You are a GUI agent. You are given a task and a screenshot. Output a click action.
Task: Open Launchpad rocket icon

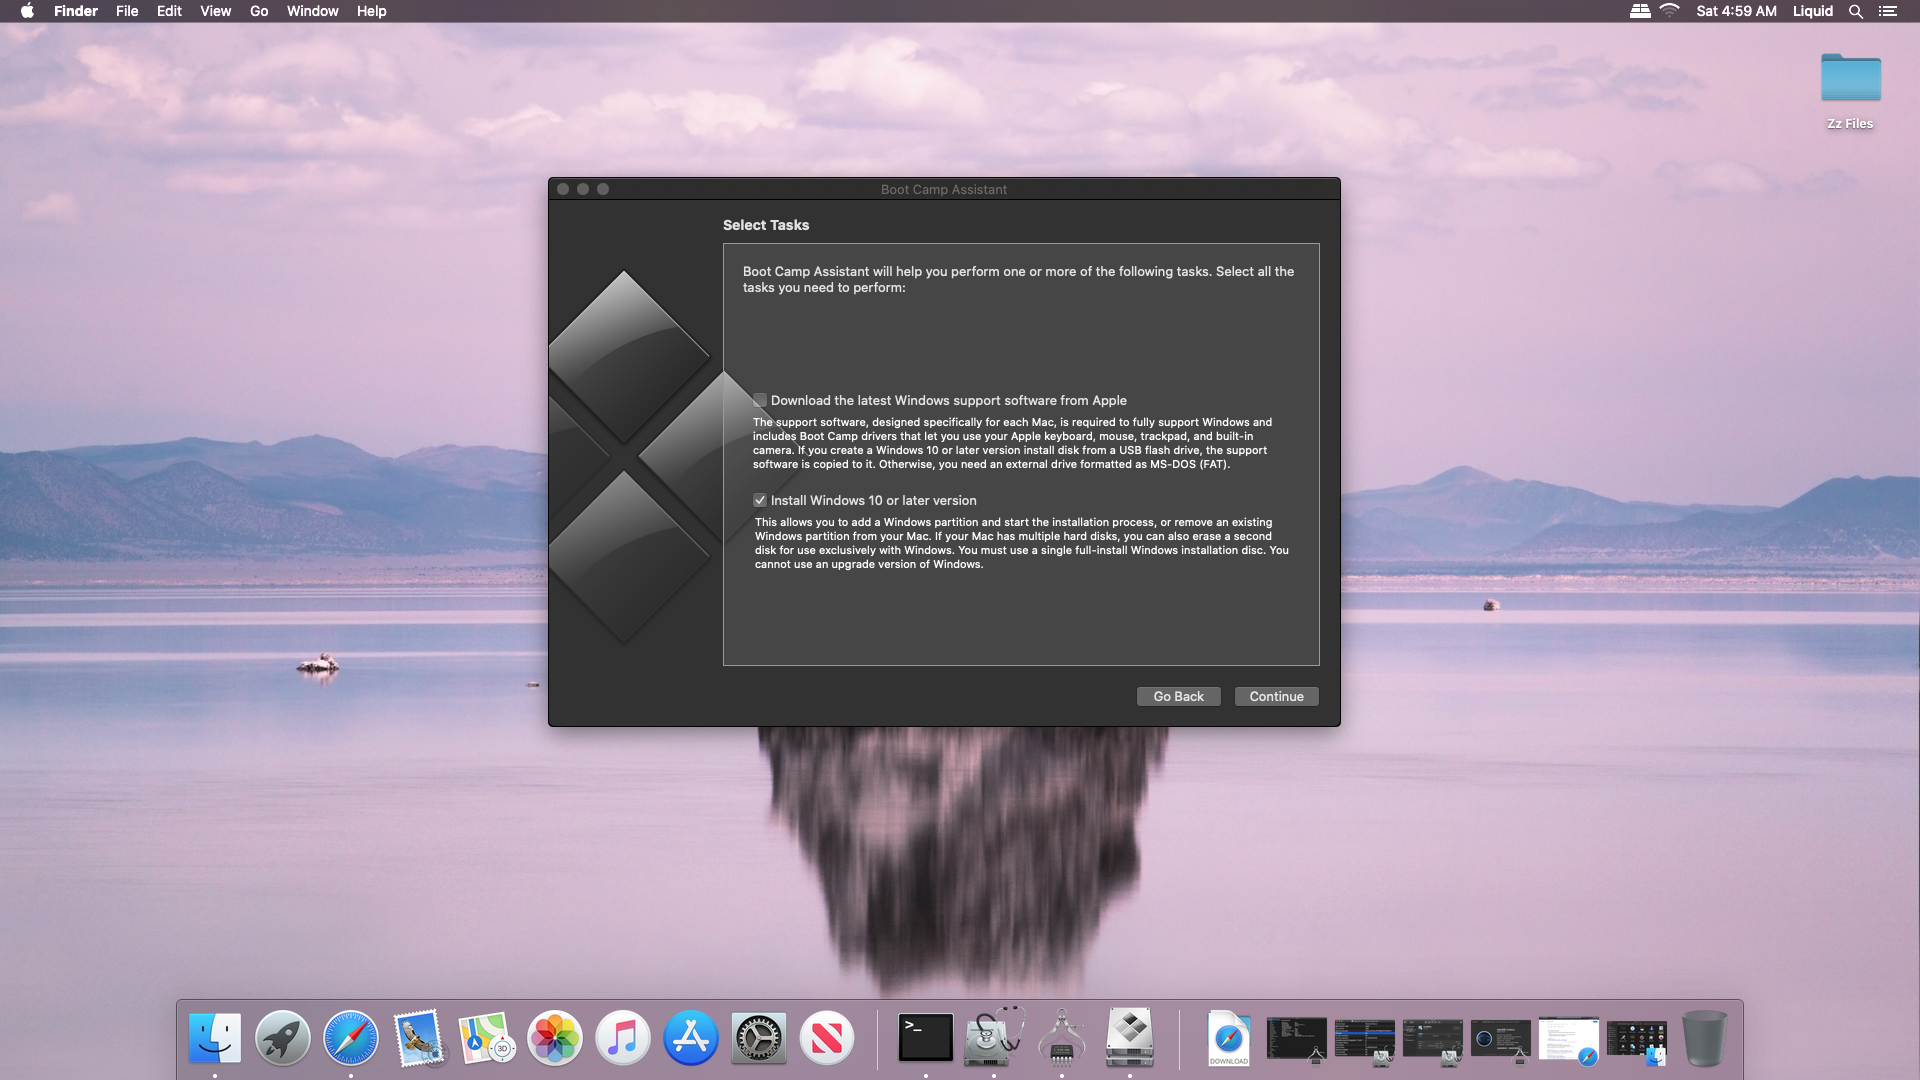(x=283, y=1038)
